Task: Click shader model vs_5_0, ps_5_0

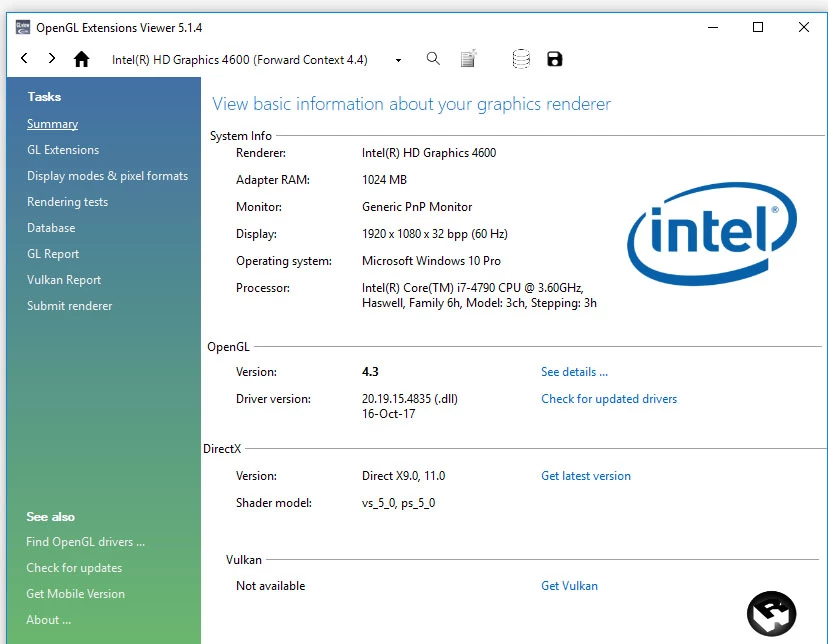Action: (398, 503)
